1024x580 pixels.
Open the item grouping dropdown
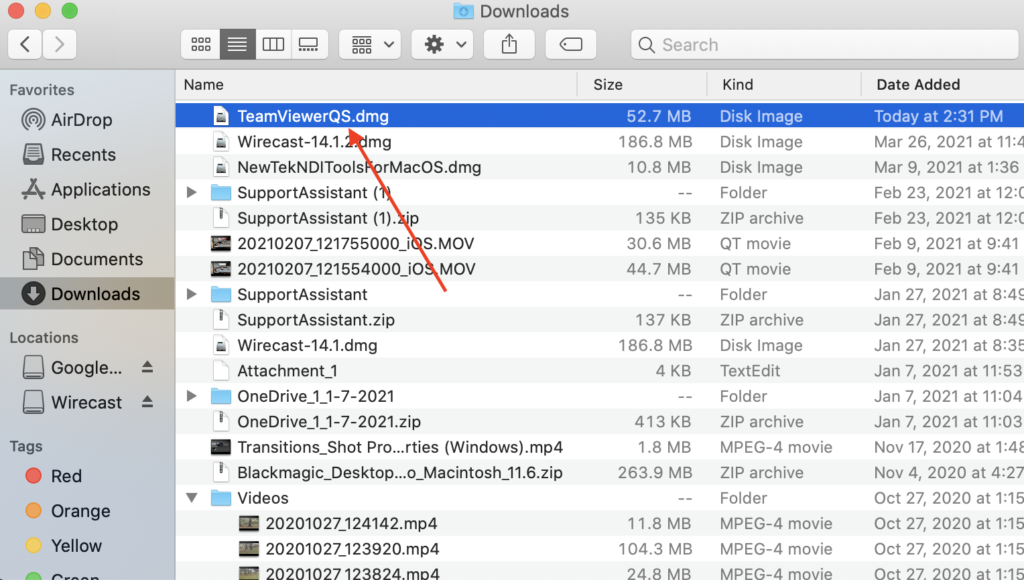[370, 44]
